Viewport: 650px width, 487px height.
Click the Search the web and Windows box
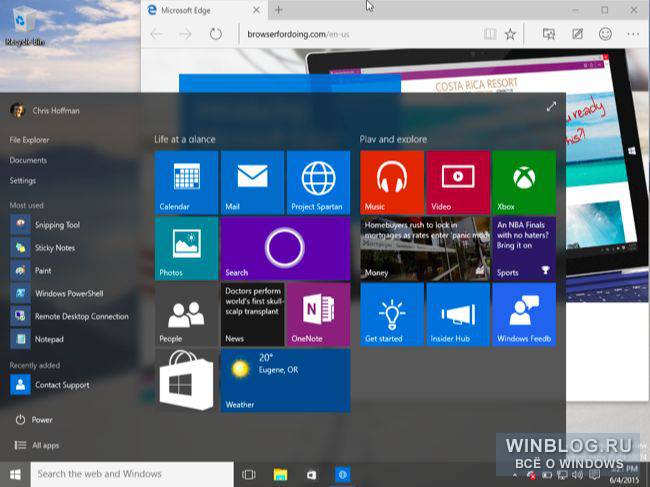132,474
